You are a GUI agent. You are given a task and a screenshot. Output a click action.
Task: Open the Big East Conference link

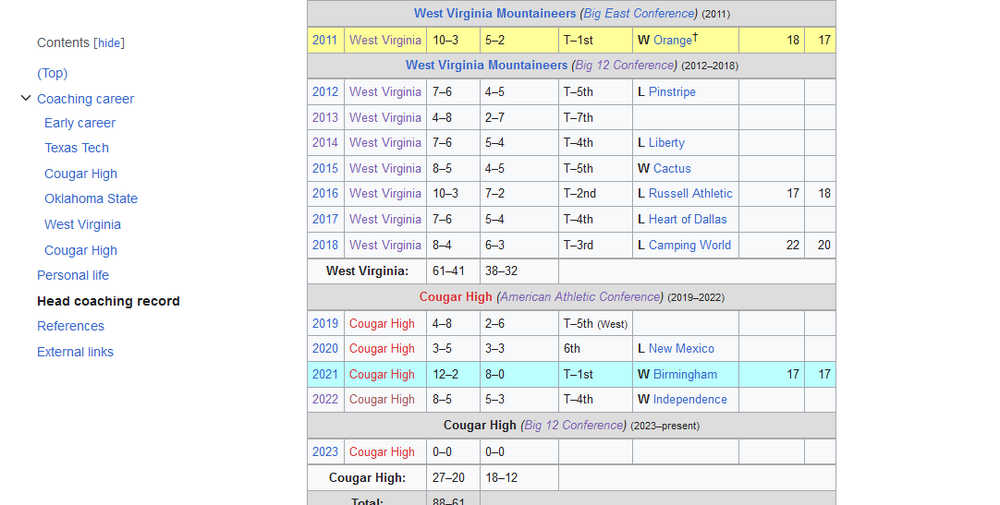[639, 14]
